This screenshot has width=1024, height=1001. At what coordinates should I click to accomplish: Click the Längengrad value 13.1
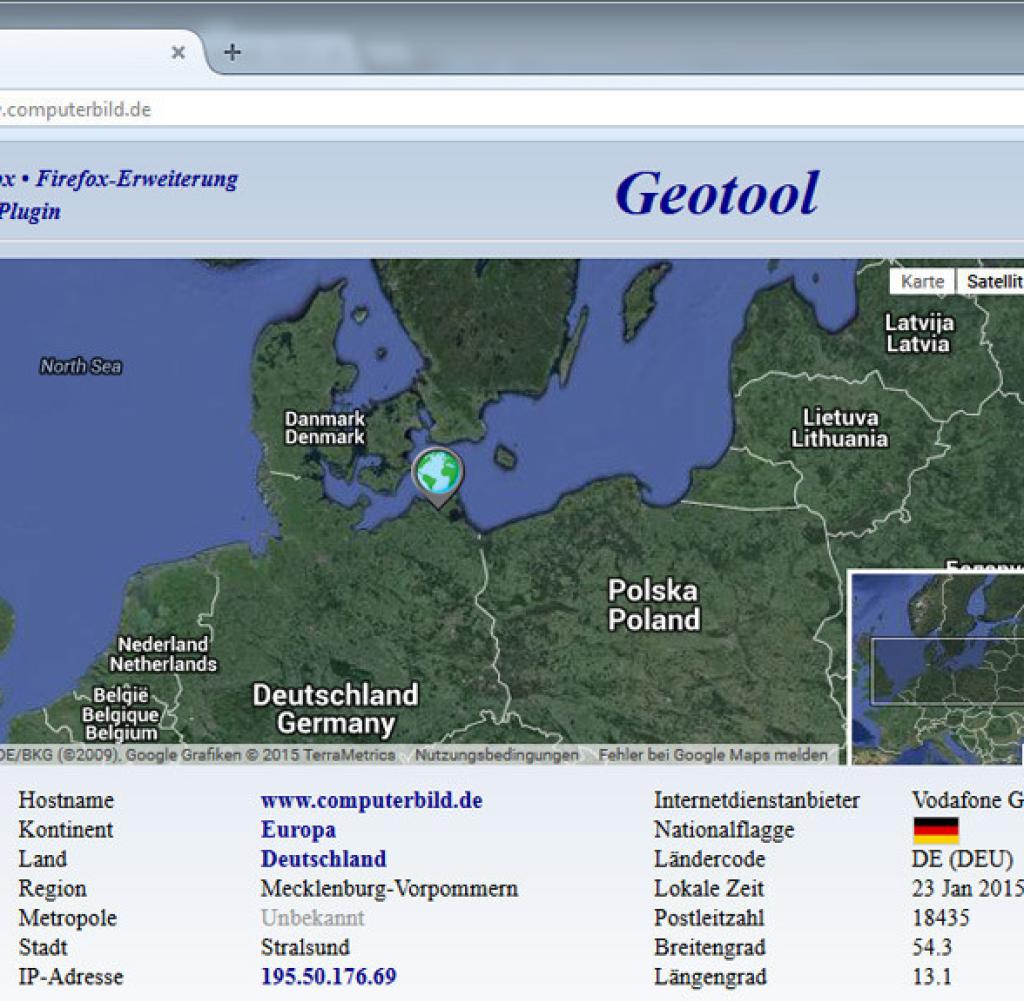coord(932,977)
